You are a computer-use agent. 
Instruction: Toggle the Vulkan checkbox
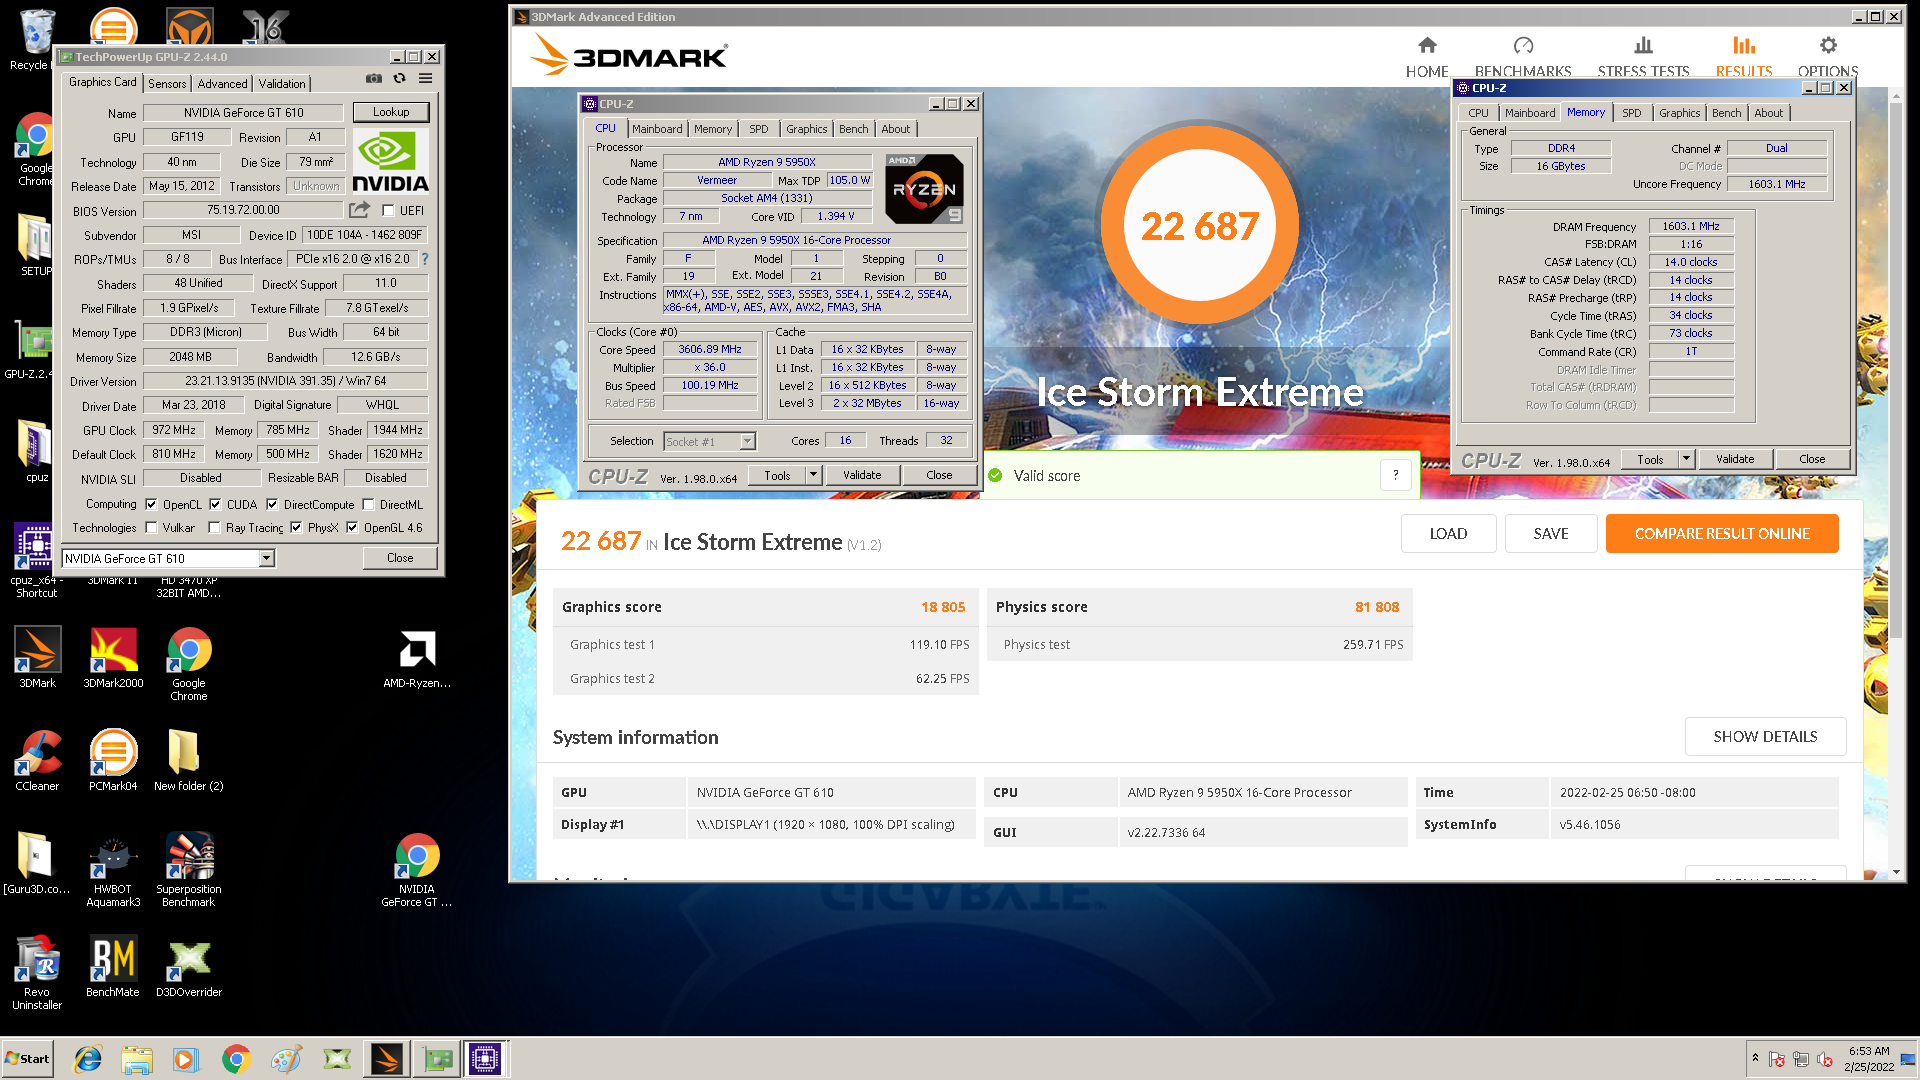tap(151, 528)
